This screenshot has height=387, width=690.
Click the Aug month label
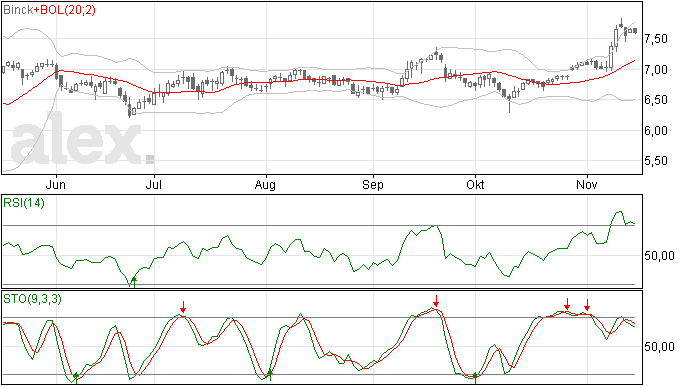pyautogui.click(x=265, y=184)
